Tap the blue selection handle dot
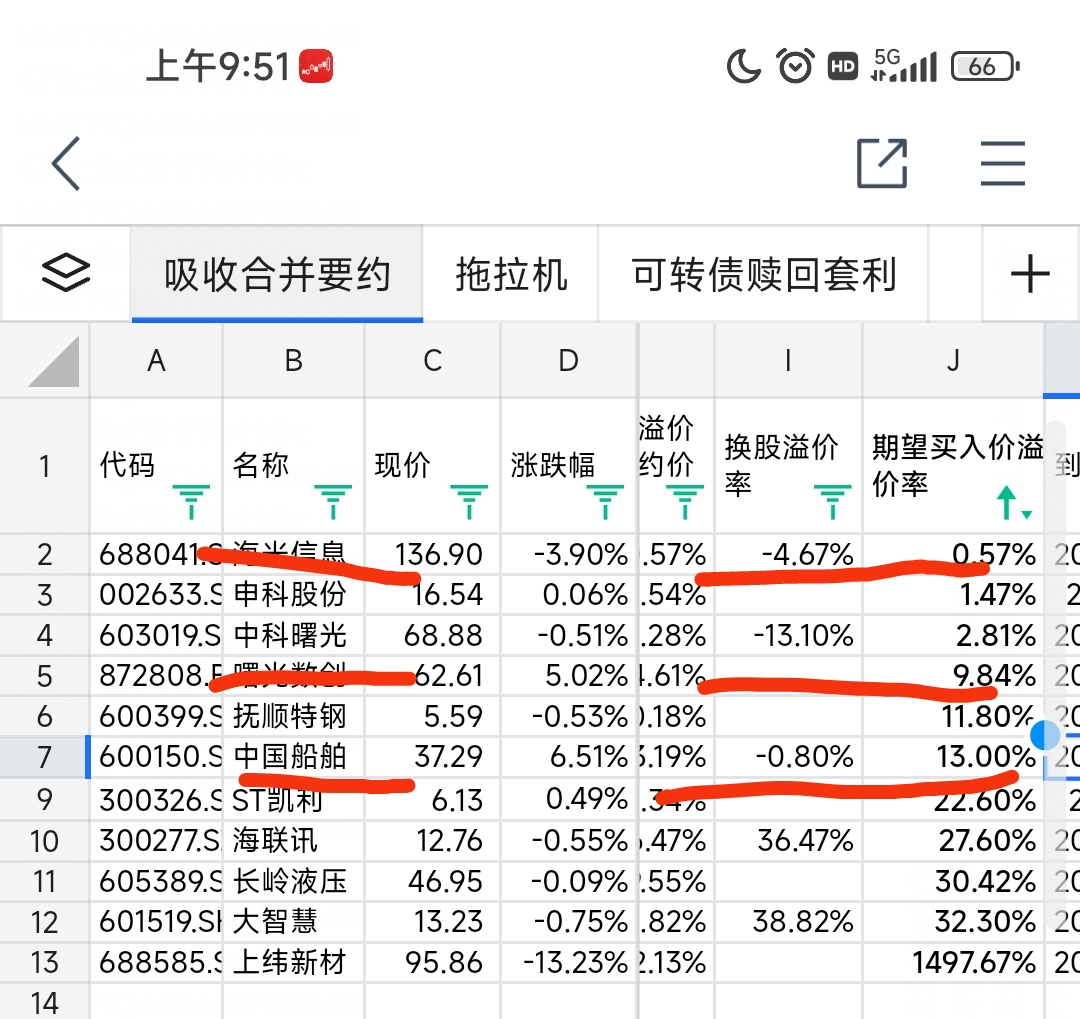The height and width of the screenshot is (1019, 1080). pos(1045,734)
